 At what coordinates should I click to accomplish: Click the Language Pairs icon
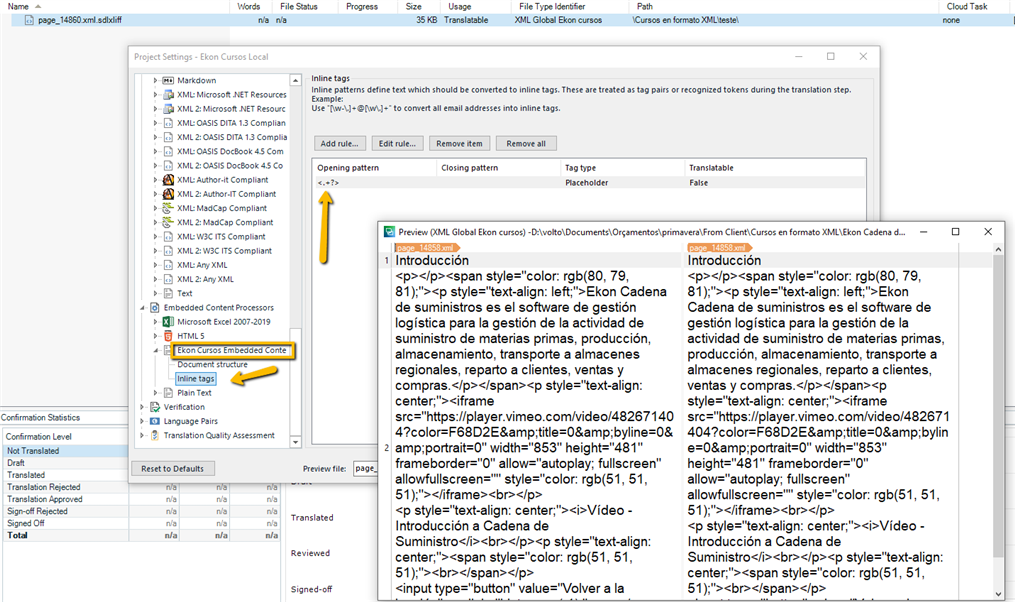click(155, 421)
